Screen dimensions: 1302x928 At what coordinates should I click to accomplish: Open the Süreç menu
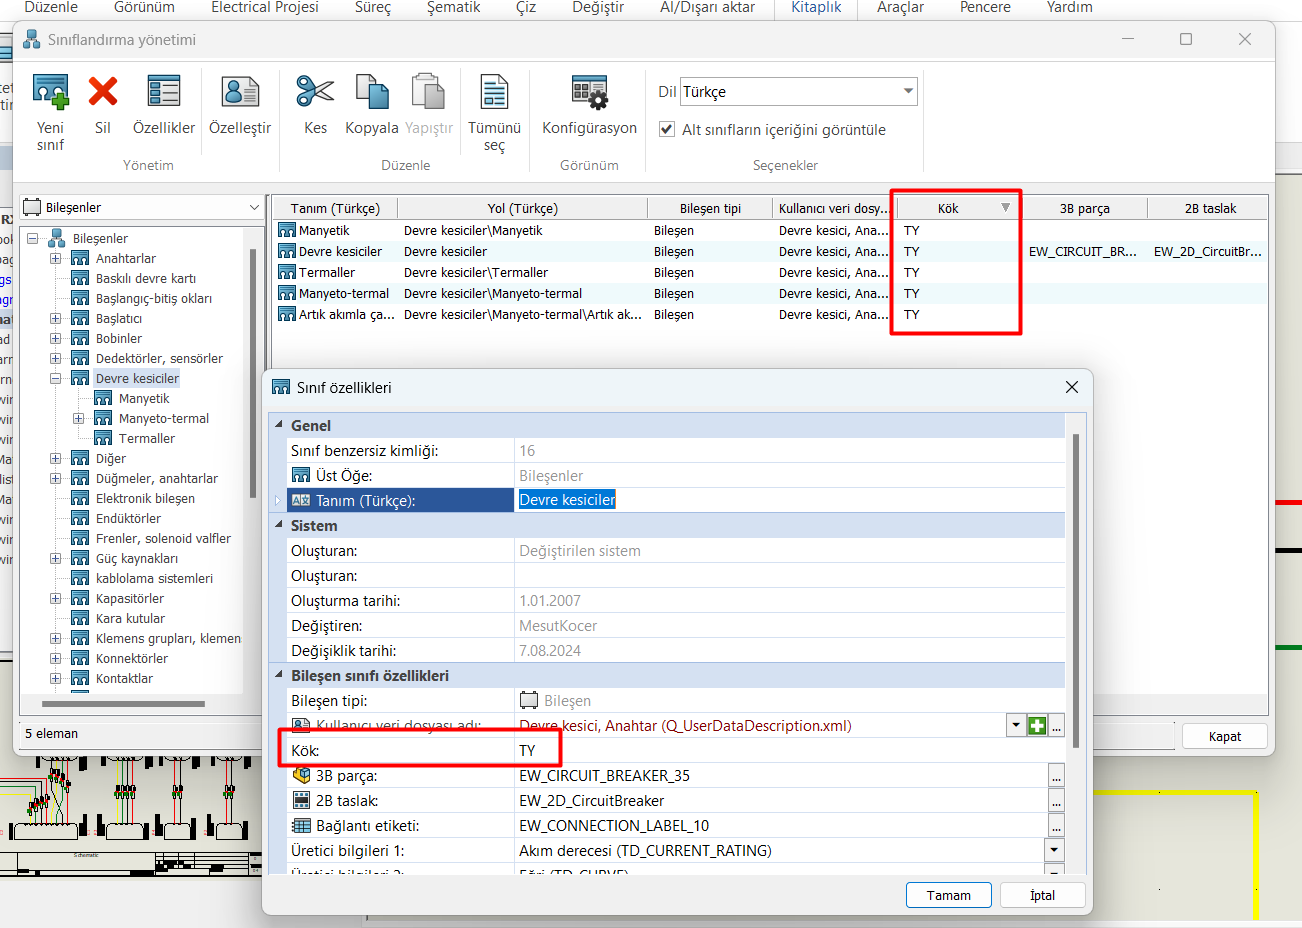pyautogui.click(x=372, y=8)
